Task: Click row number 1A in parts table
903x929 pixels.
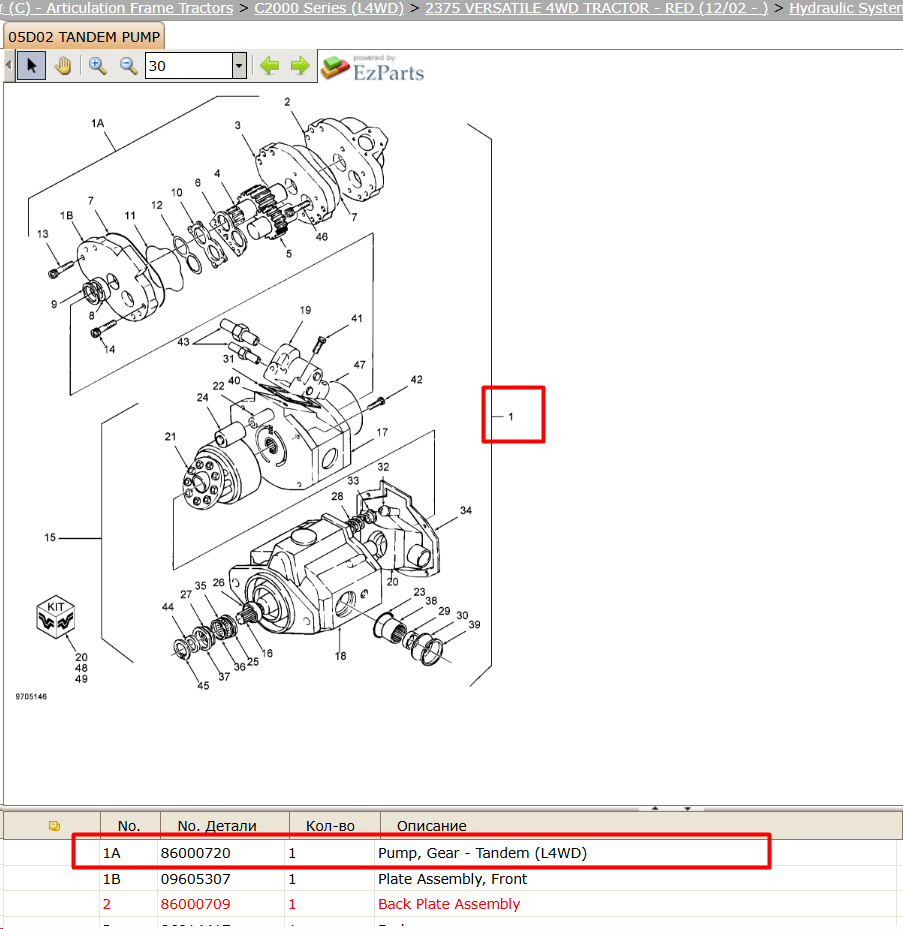Action: point(111,853)
